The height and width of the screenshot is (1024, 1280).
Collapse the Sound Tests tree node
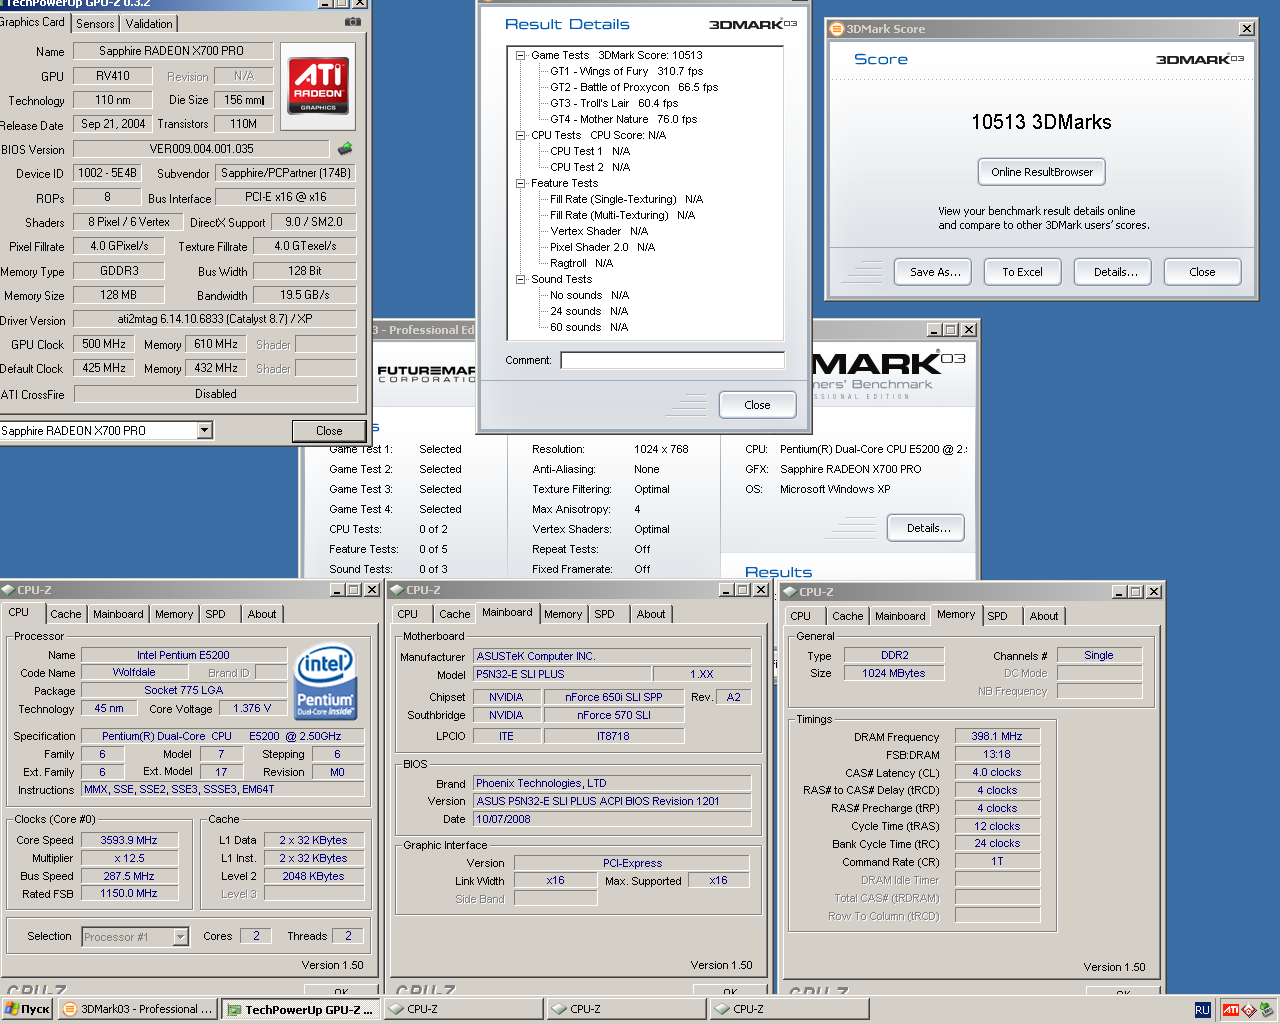[x=520, y=279]
